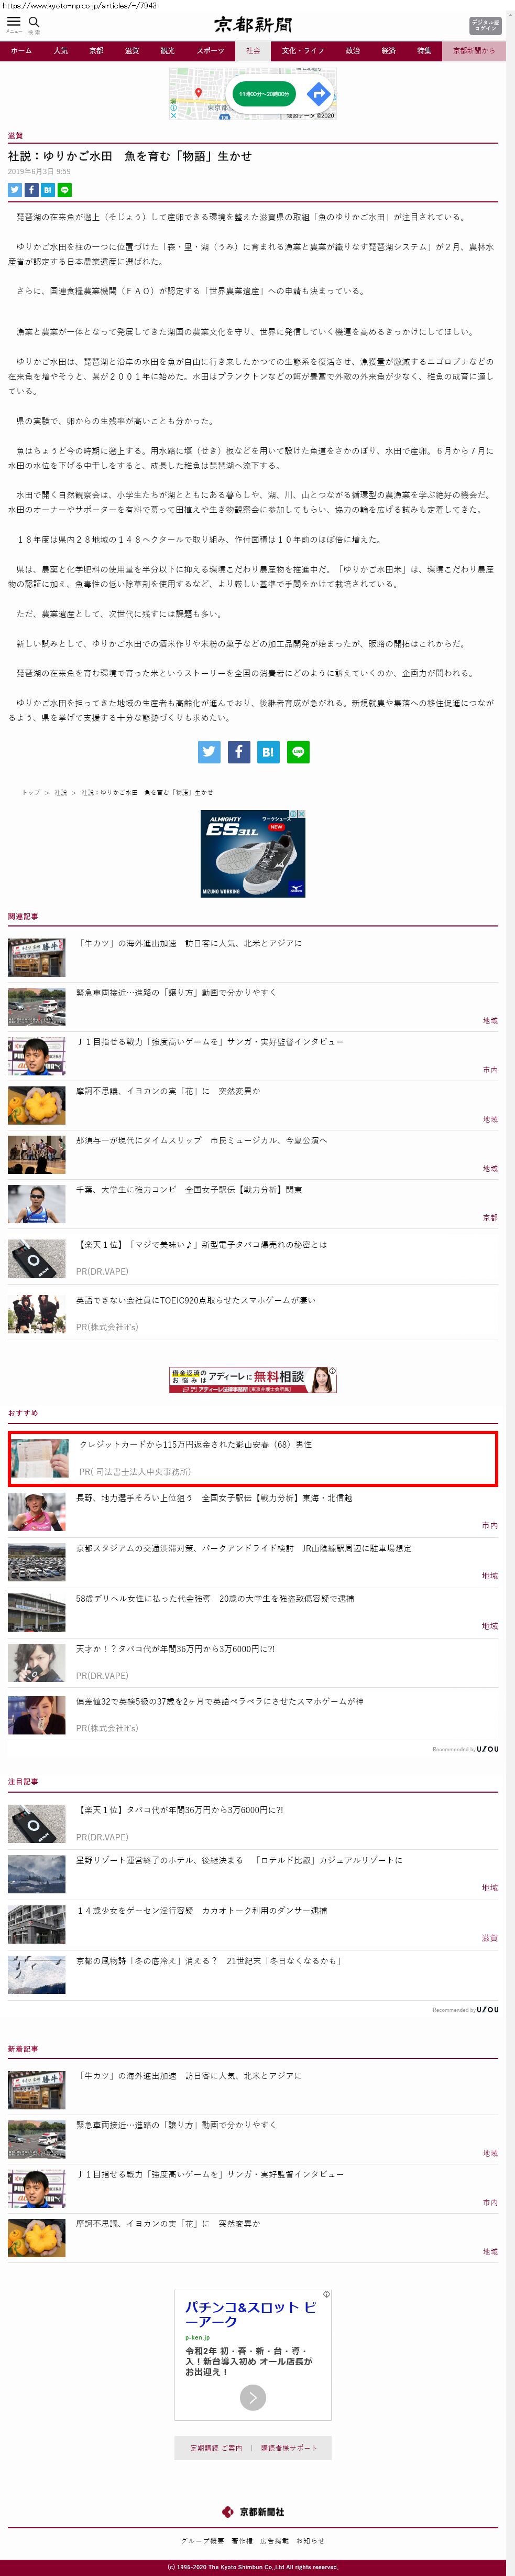Open the 京都新聞から tab

click(x=474, y=51)
